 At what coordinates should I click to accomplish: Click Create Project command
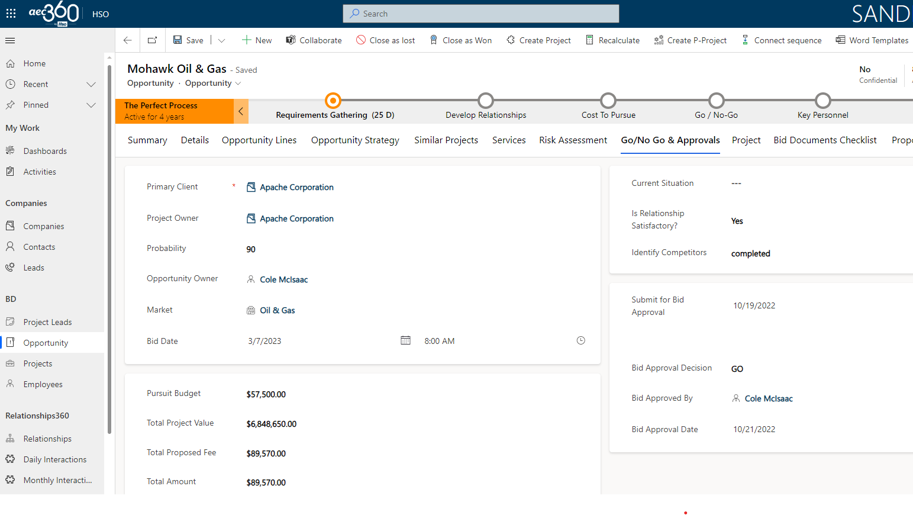538,40
